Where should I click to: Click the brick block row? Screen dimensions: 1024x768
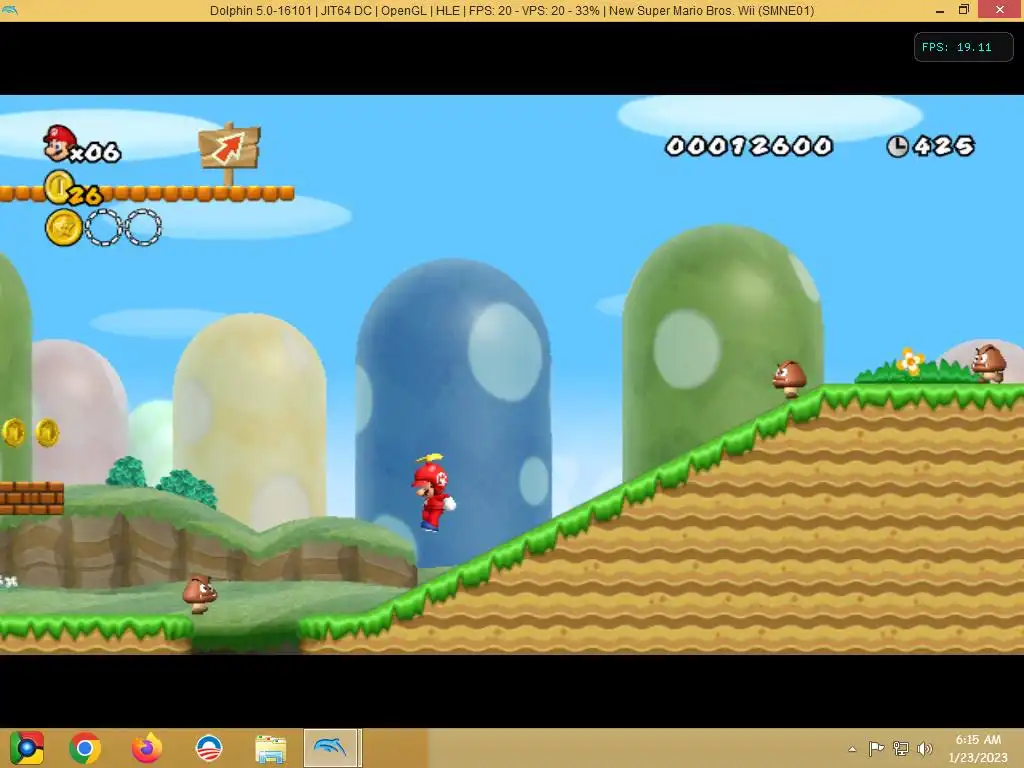click(x=31, y=498)
